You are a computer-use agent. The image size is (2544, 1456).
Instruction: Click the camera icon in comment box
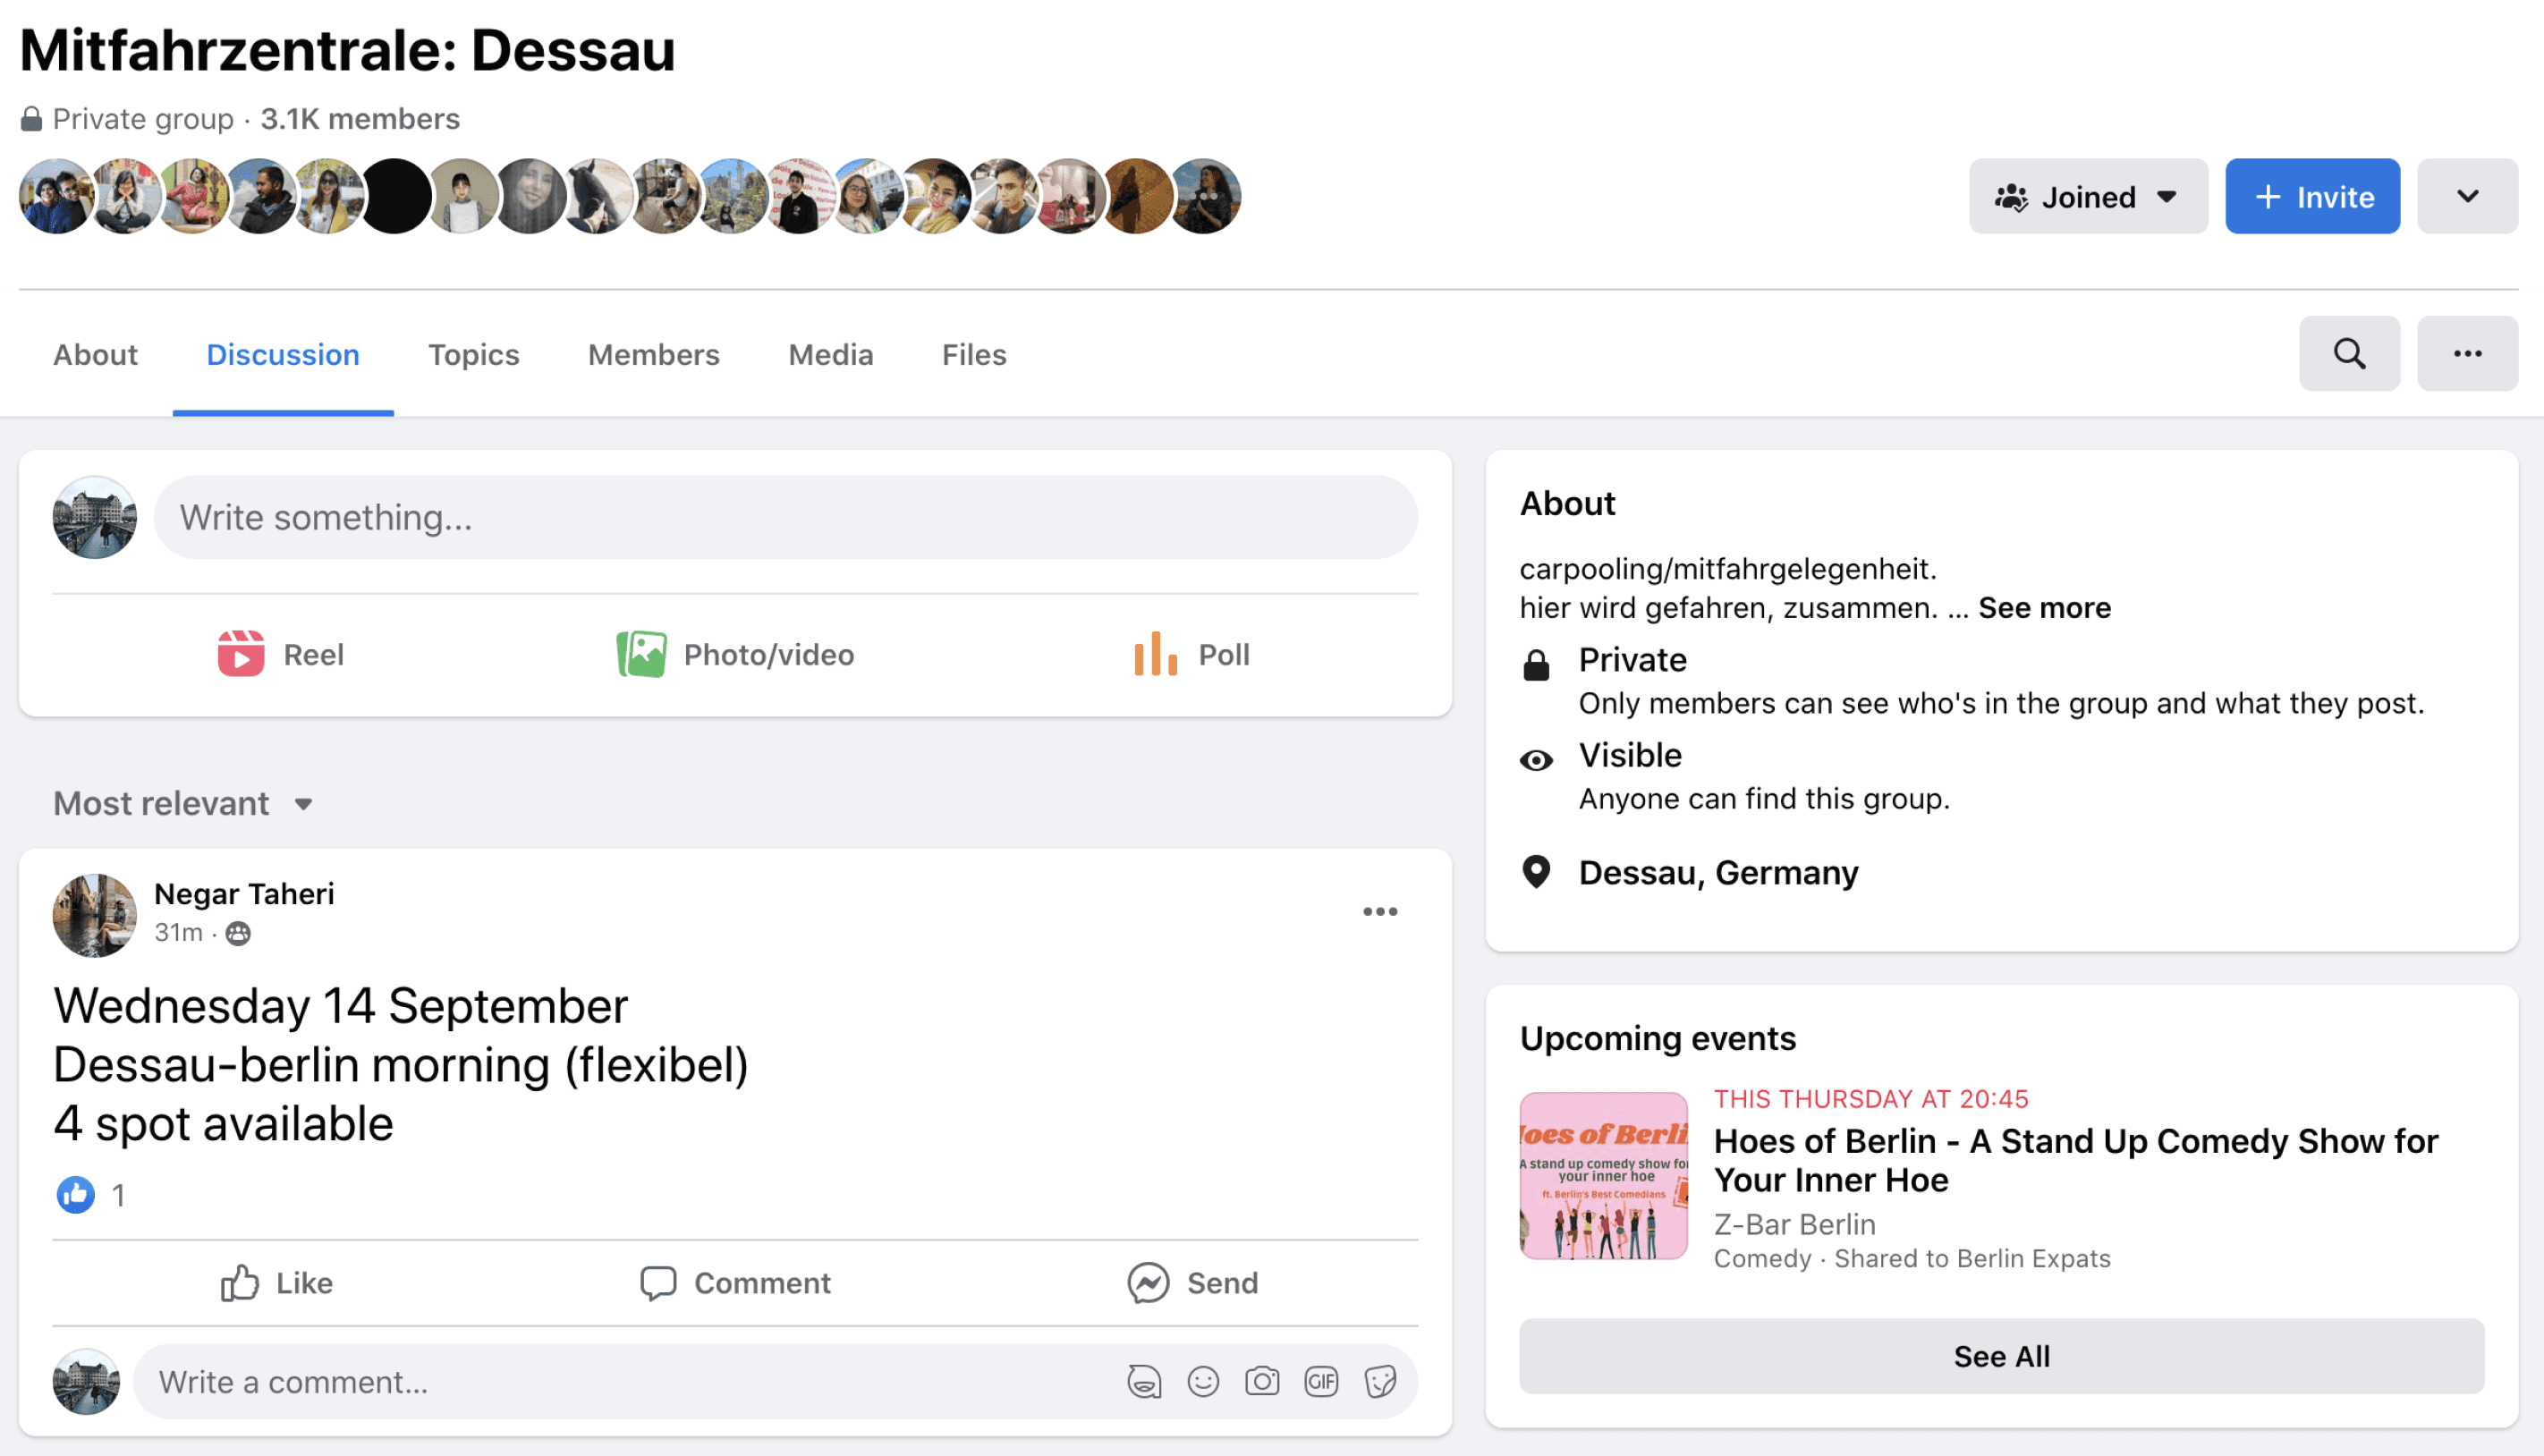pyautogui.click(x=1261, y=1381)
